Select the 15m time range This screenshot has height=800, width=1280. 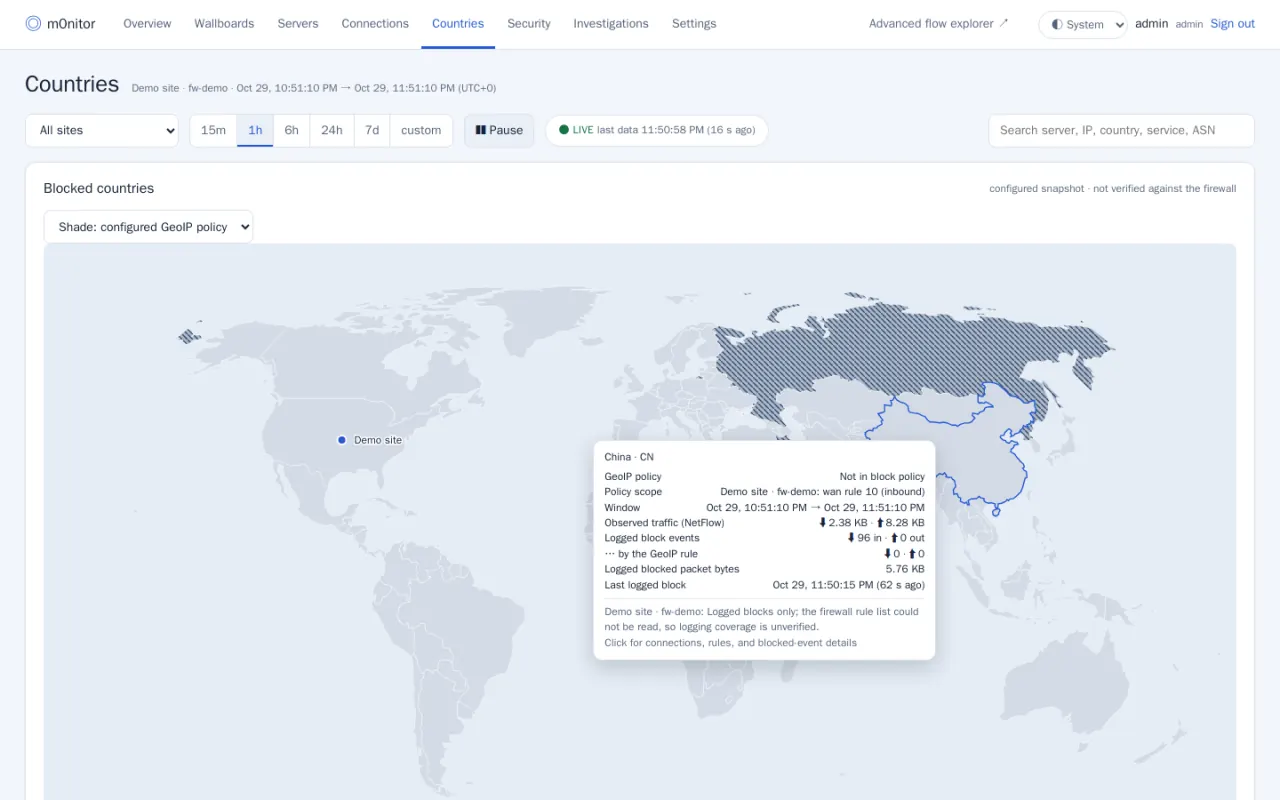click(213, 130)
